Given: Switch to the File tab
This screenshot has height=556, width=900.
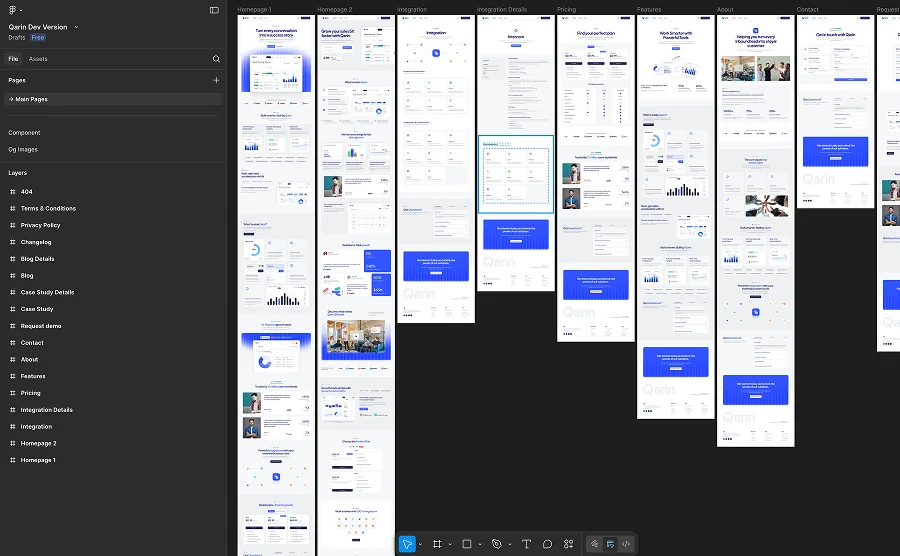Looking at the screenshot, I should click(x=13, y=59).
